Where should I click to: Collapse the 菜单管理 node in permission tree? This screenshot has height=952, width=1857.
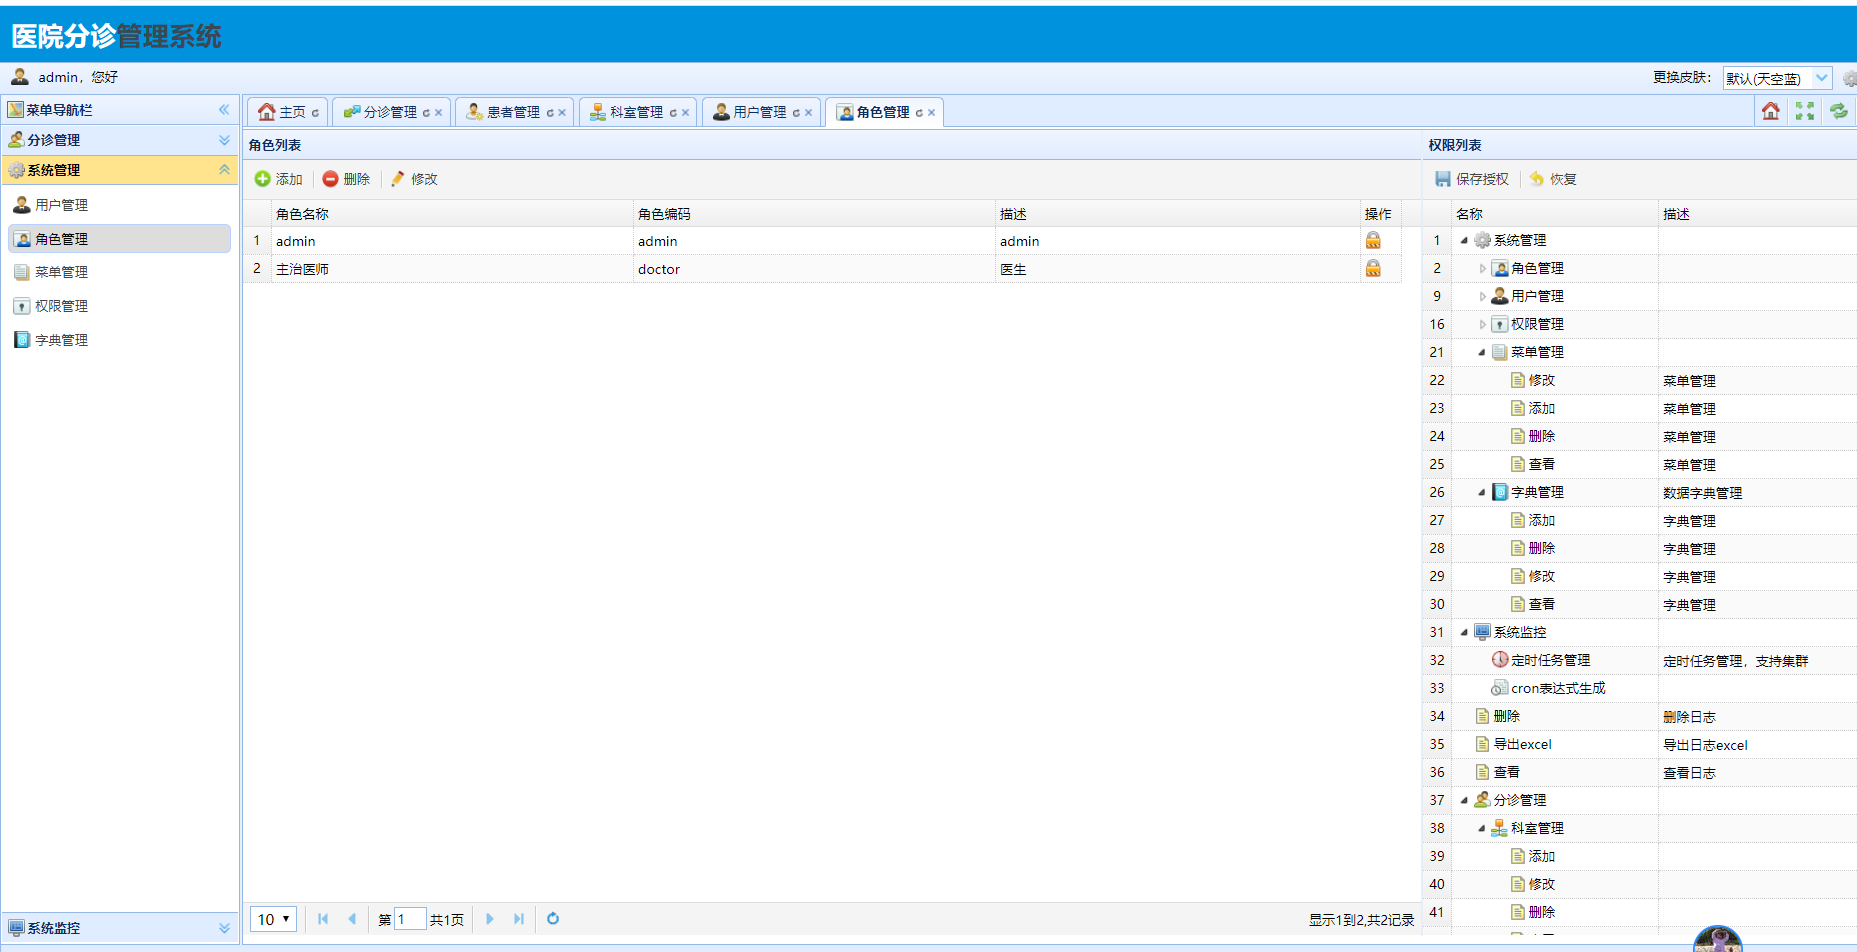coord(1482,352)
